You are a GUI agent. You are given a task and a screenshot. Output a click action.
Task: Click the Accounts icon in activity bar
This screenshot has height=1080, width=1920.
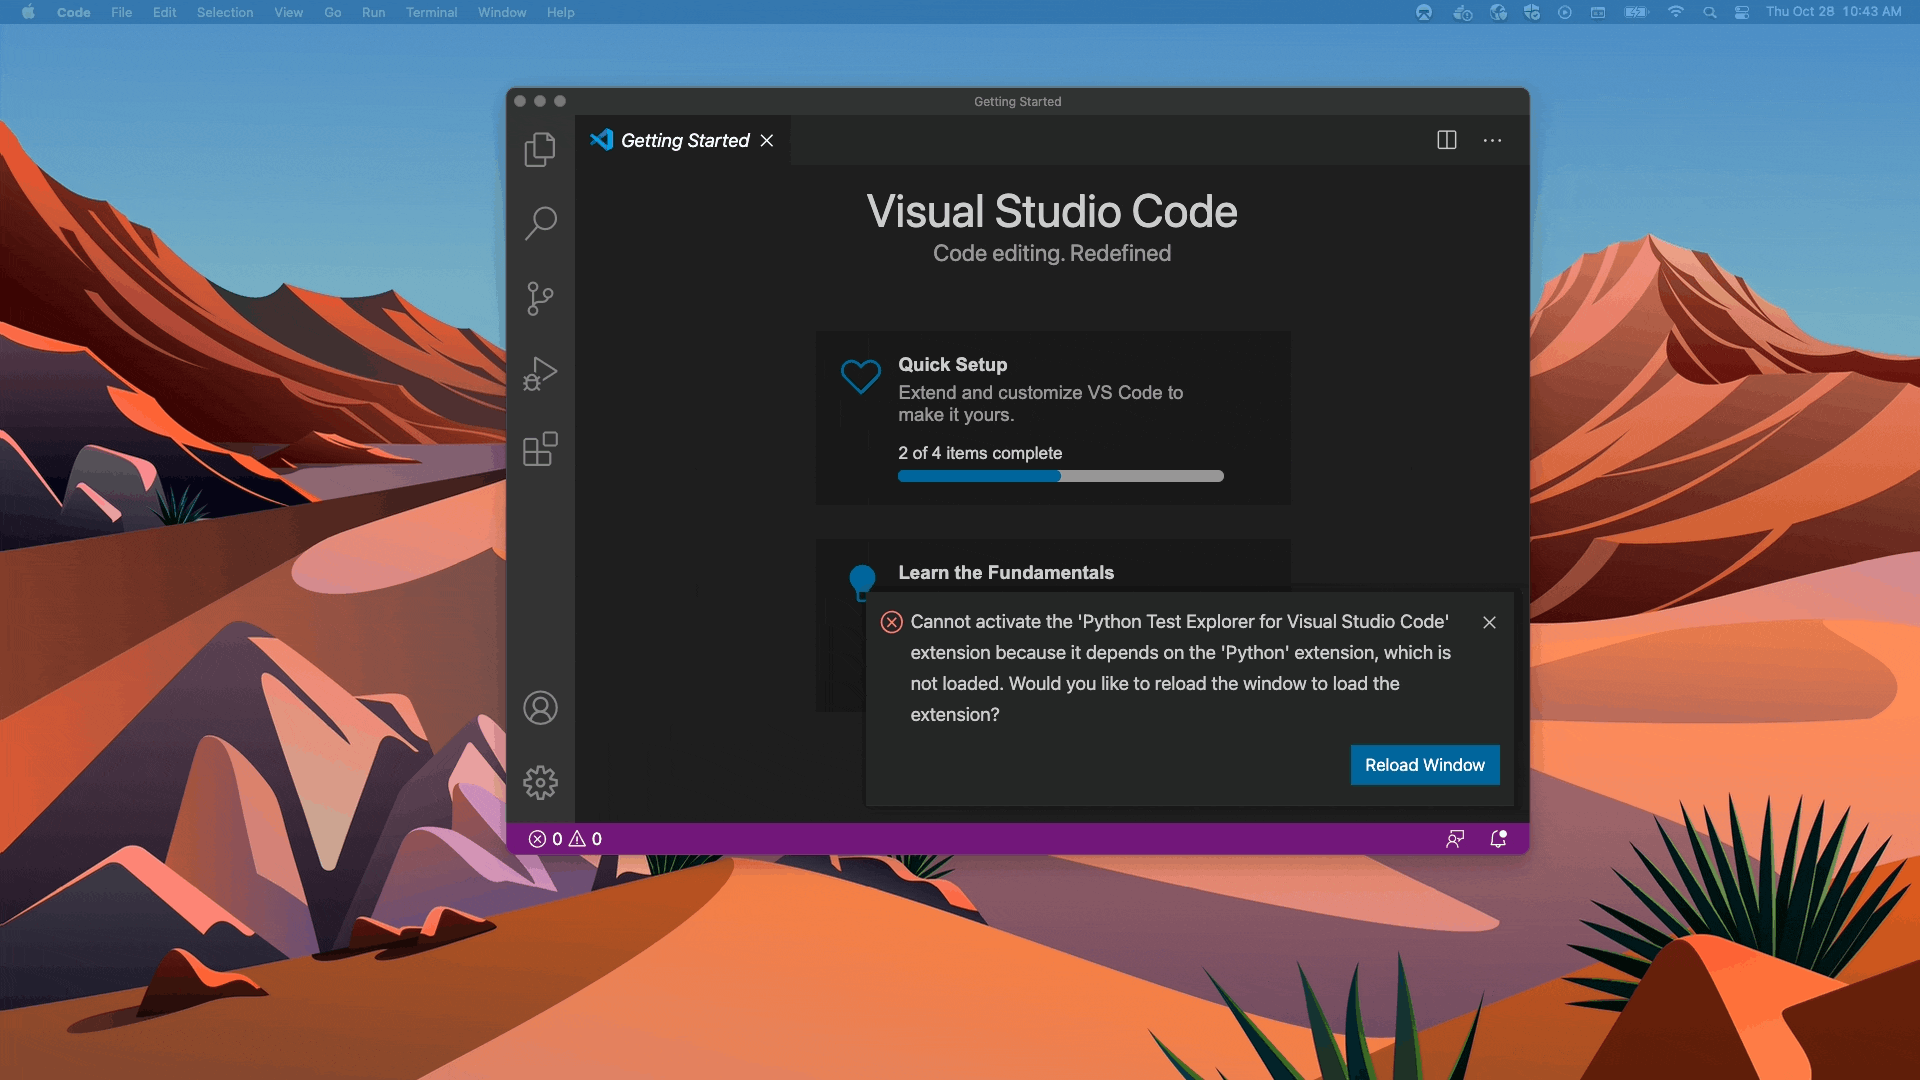coord(540,708)
